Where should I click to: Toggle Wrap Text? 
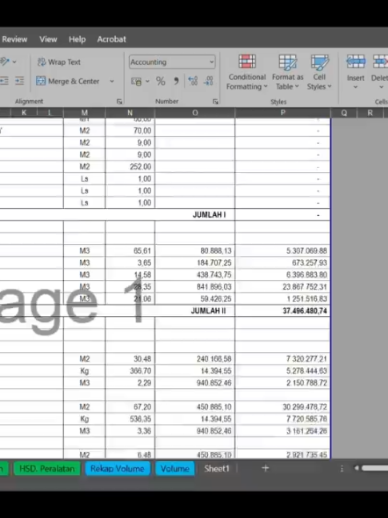tap(59, 62)
